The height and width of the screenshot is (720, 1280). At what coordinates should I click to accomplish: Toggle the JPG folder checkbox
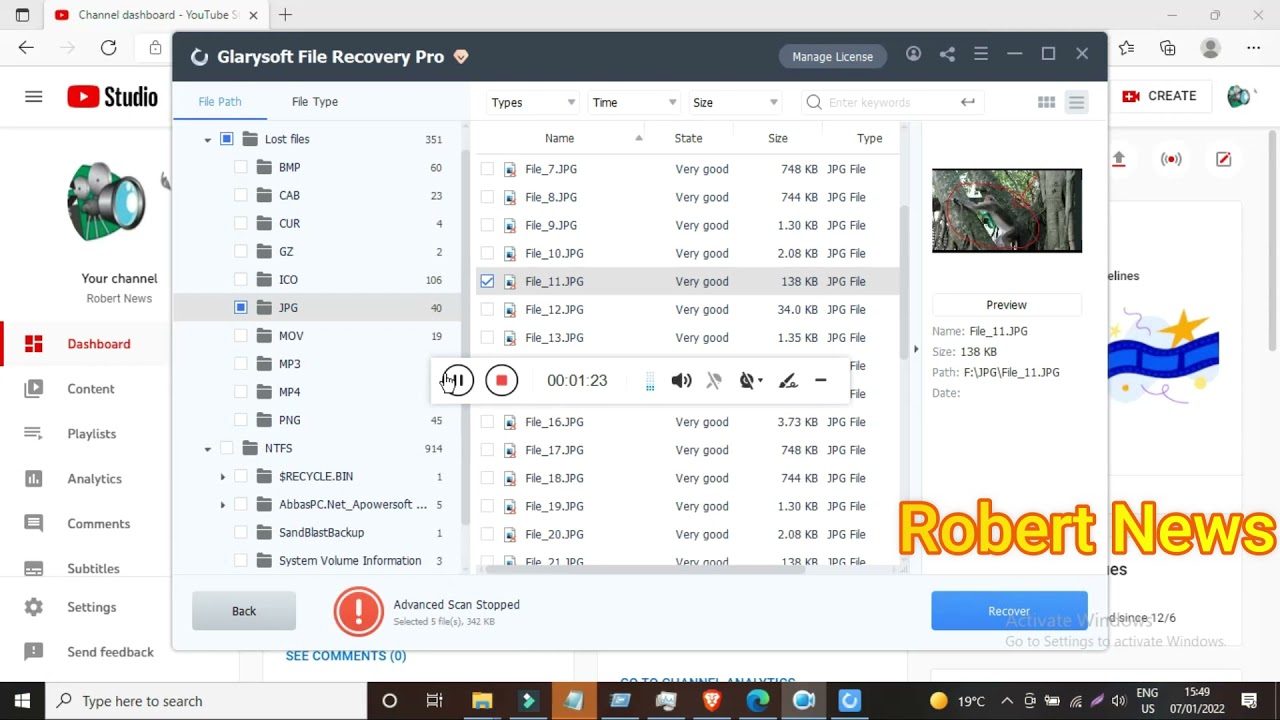(x=240, y=307)
